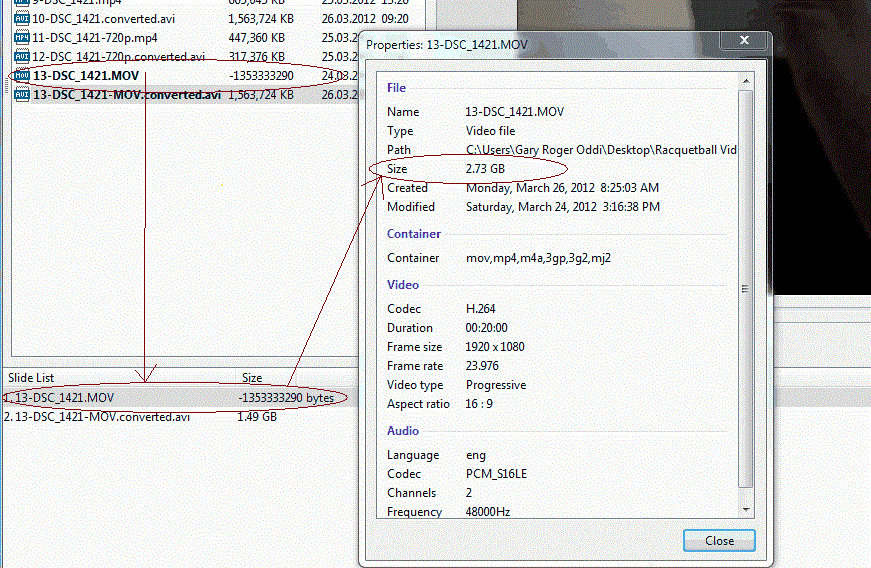
Task: Click the Video section heading
Action: tap(403, 285)
